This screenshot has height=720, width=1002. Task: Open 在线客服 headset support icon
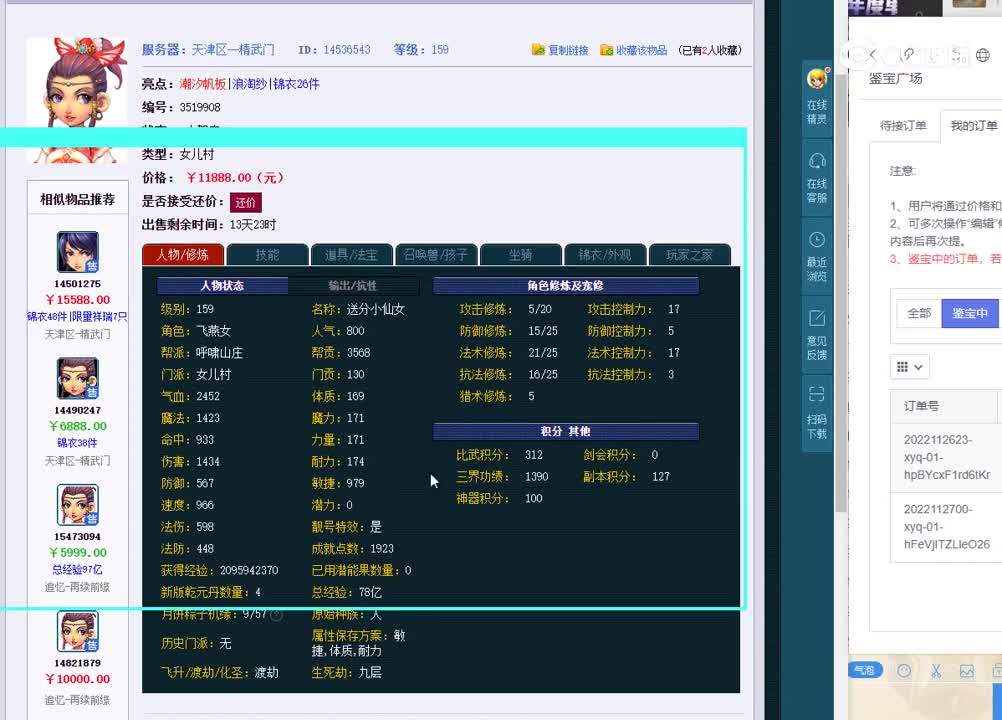817,160
